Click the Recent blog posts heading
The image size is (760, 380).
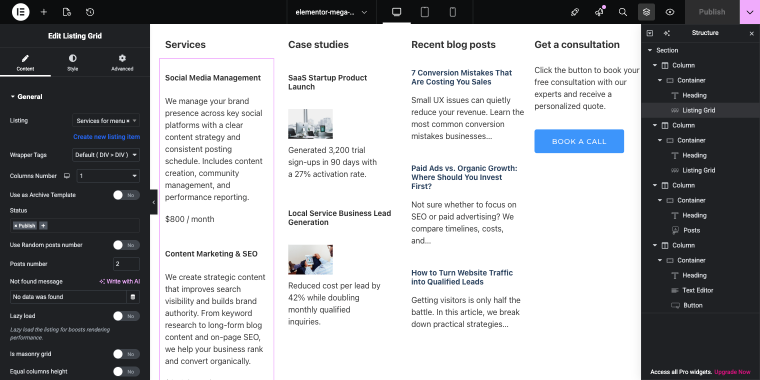(454, 45)
